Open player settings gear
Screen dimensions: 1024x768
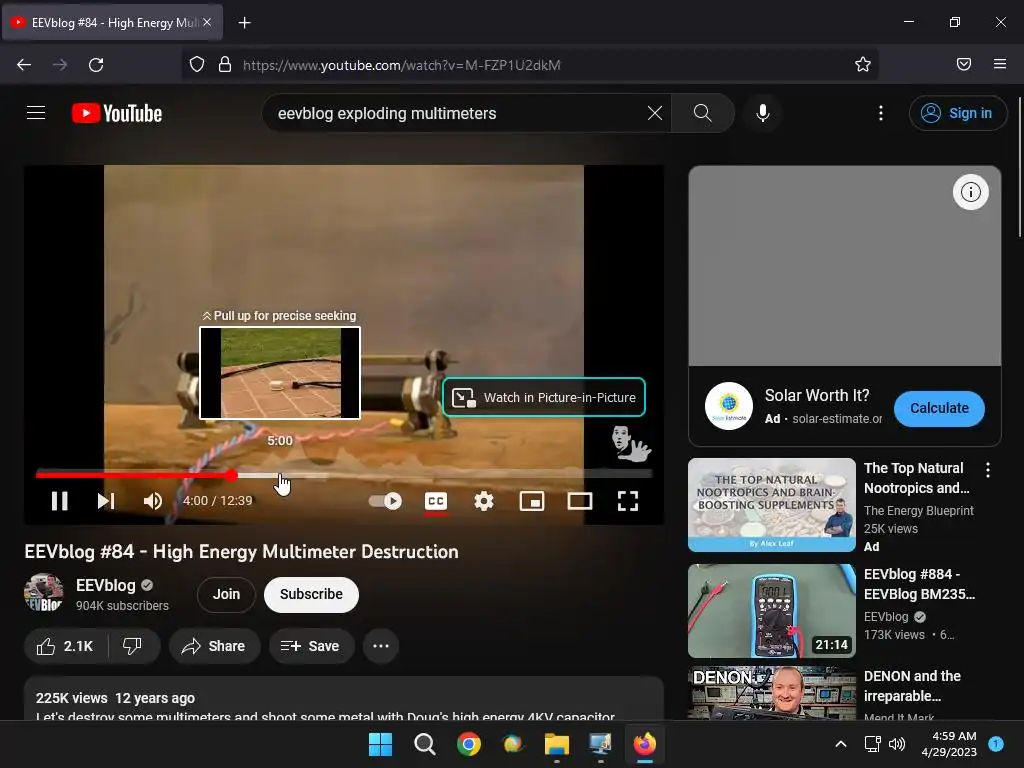(x=484, y=501)
